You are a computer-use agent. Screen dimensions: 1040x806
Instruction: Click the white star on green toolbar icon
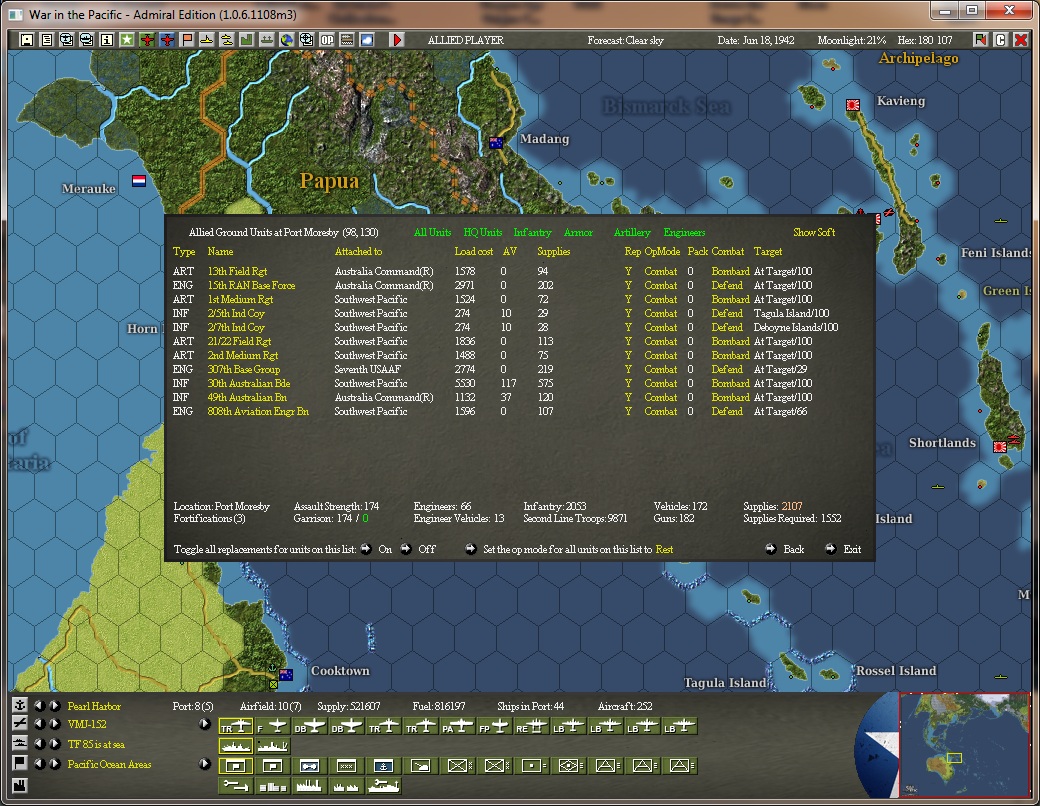pos(127,40)
